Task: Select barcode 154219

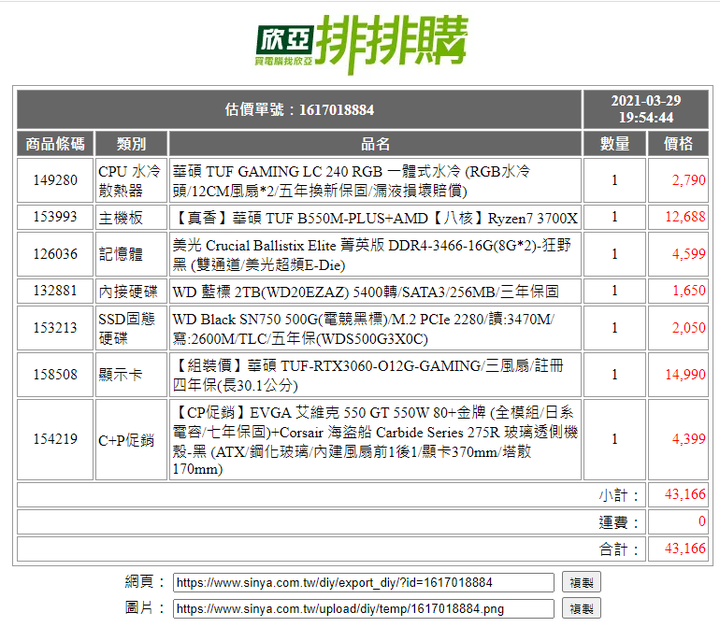Action: point(55,439)
